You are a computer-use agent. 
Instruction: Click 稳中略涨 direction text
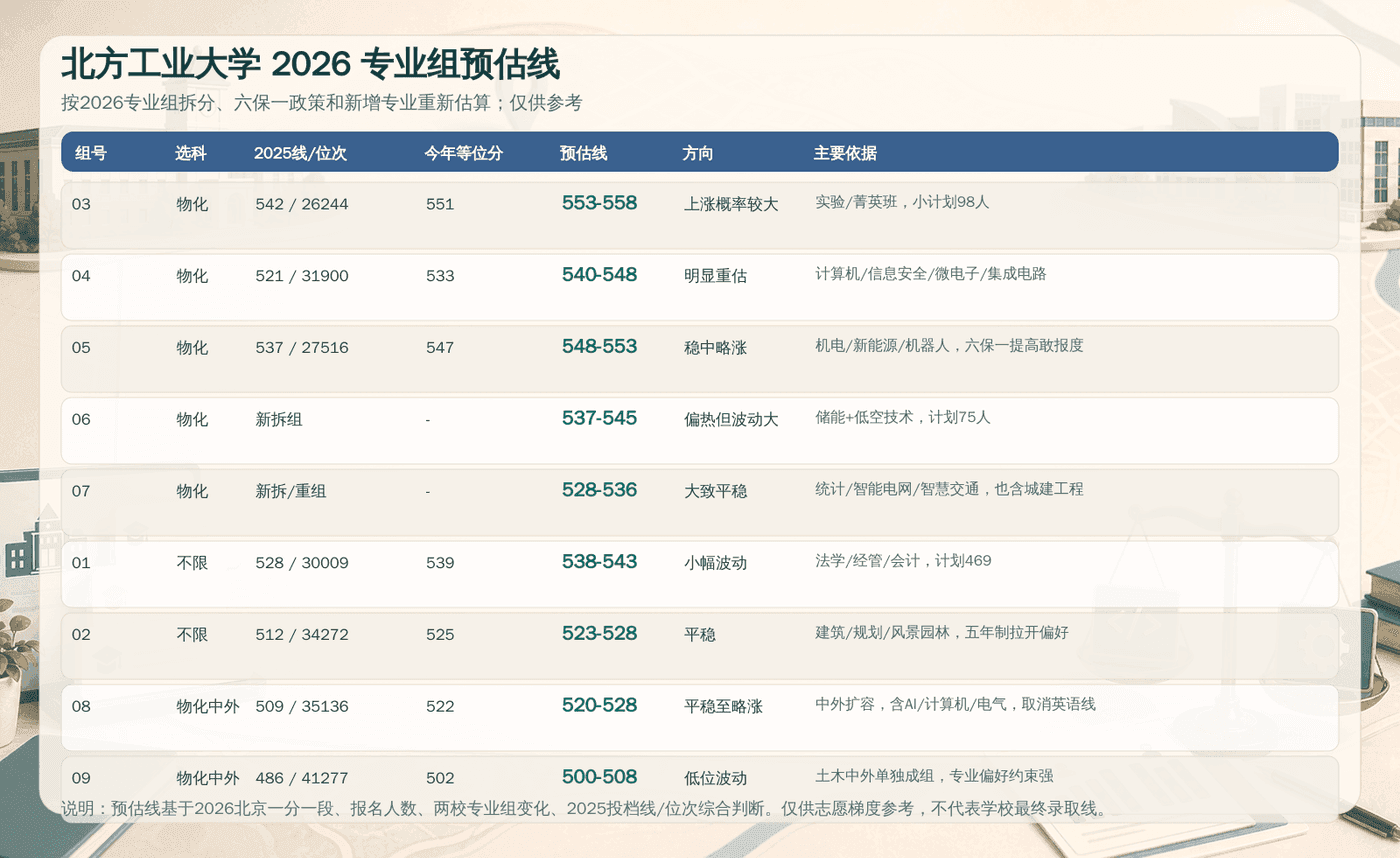715,348
